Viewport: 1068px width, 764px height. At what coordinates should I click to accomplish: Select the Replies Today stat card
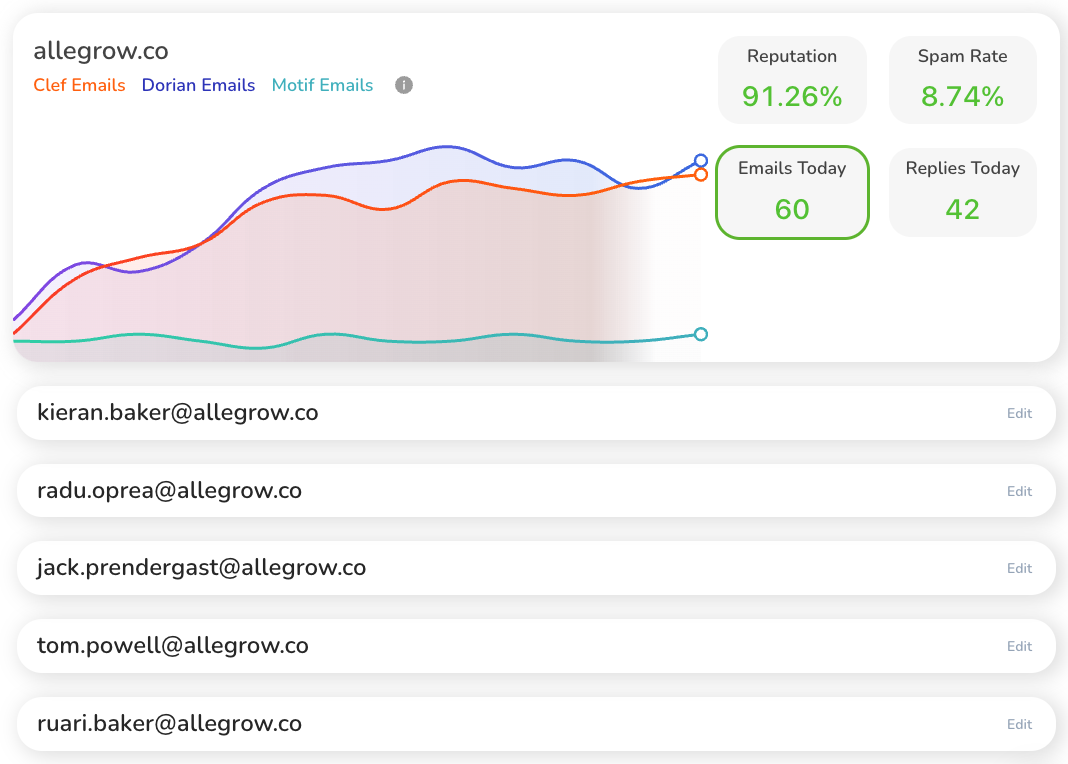(x=962, y=192)
